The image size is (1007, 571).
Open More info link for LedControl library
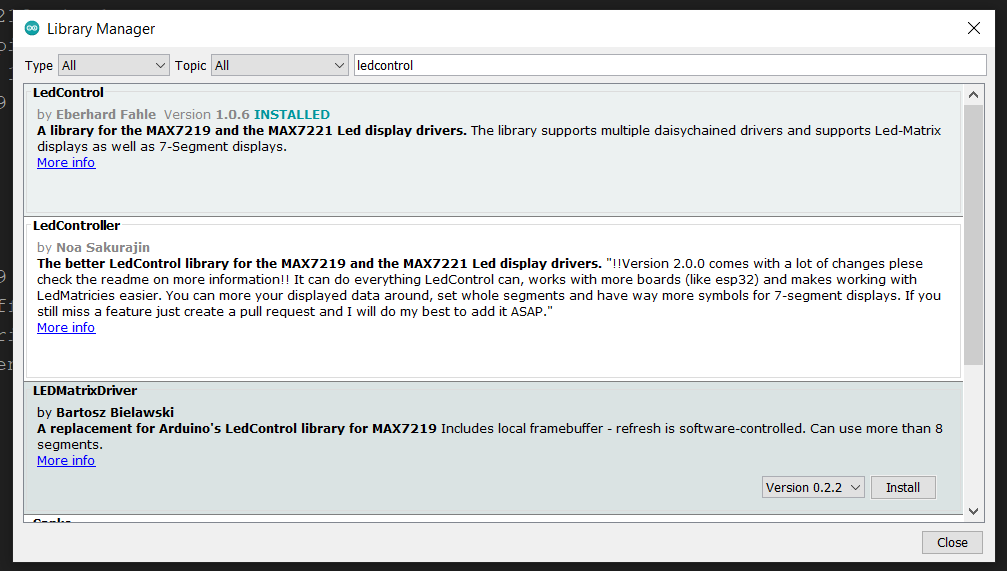pos(66,163)
